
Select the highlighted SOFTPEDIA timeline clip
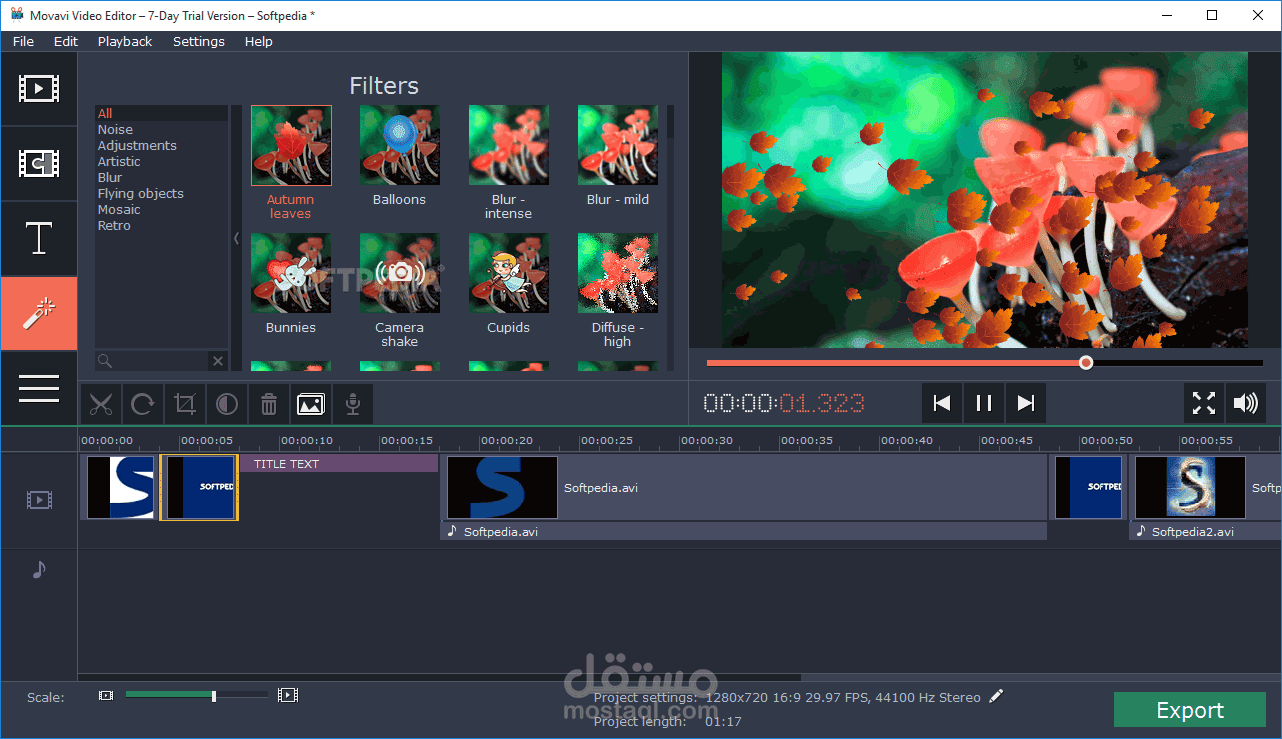(200, 487)
